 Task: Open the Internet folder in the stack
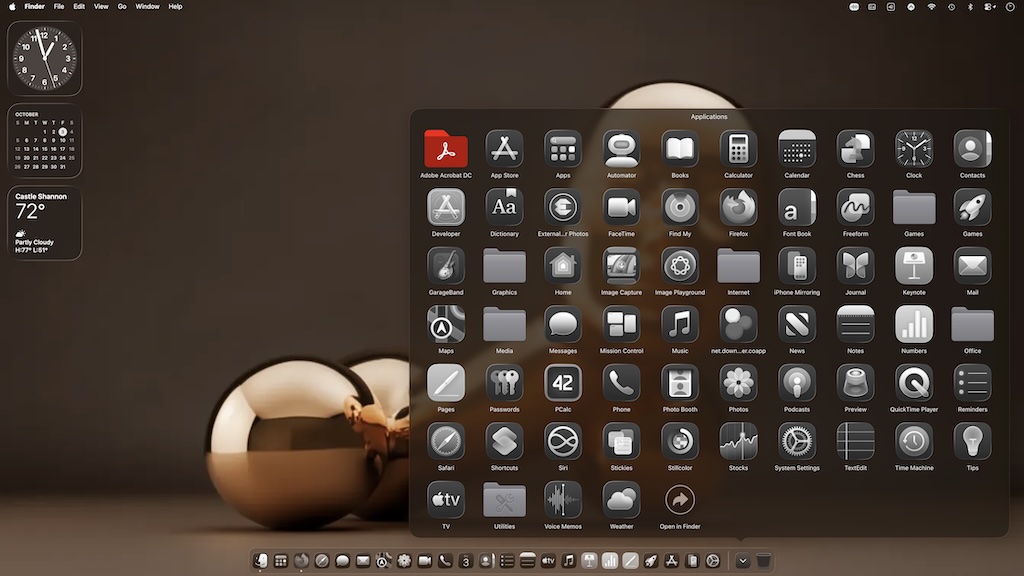[738, 266]
